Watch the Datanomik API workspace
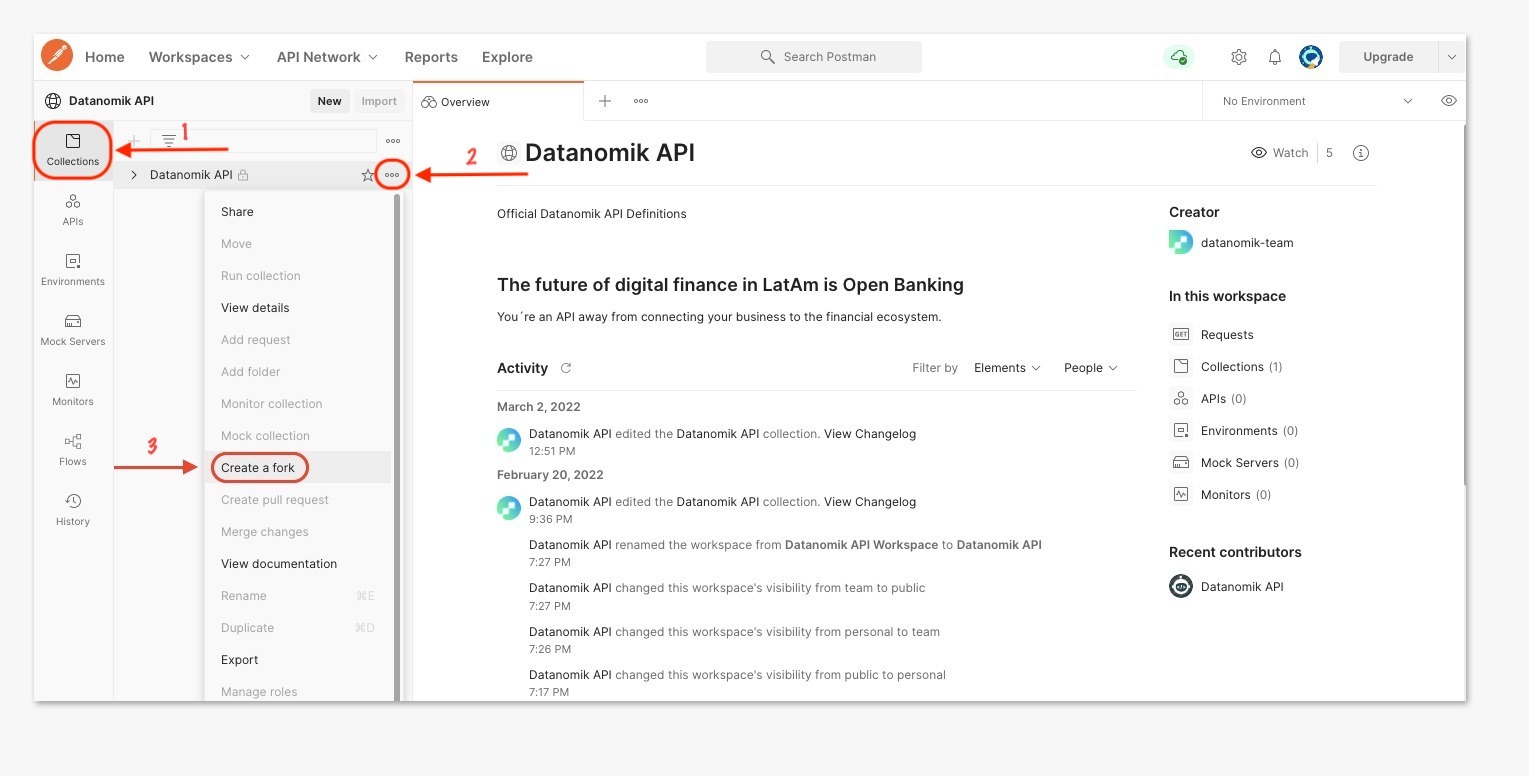Image resolution: width=1529 pixels, height=776 pixels. 1280,153
